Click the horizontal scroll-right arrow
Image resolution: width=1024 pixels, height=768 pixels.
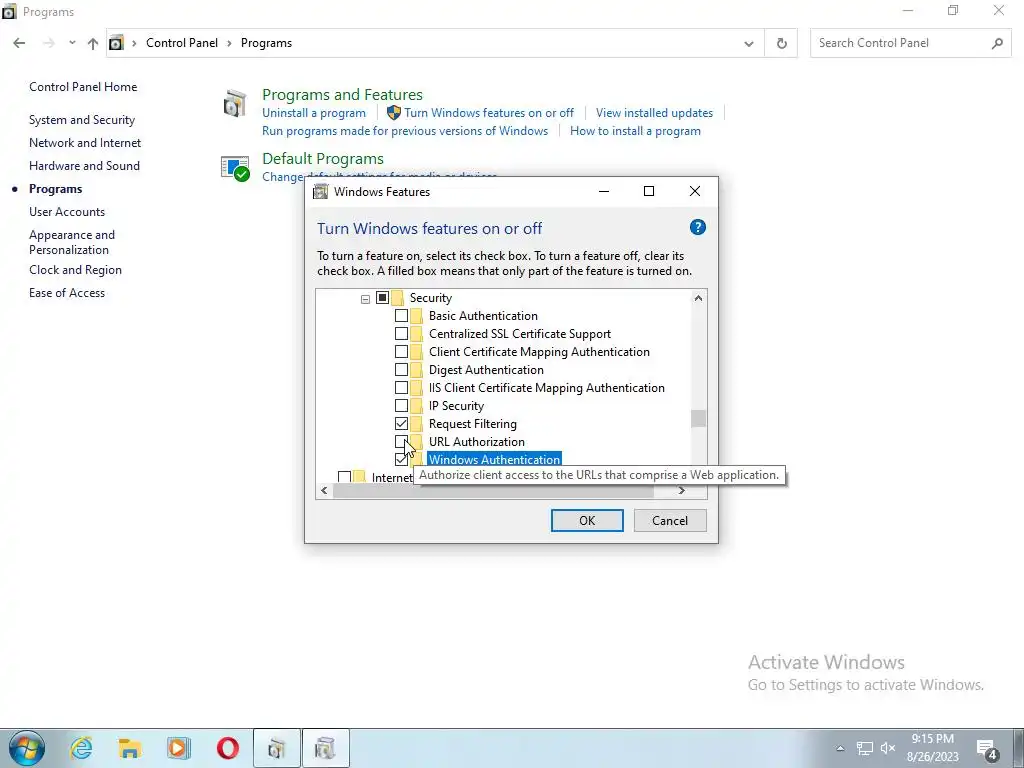[x=681, y=490]
